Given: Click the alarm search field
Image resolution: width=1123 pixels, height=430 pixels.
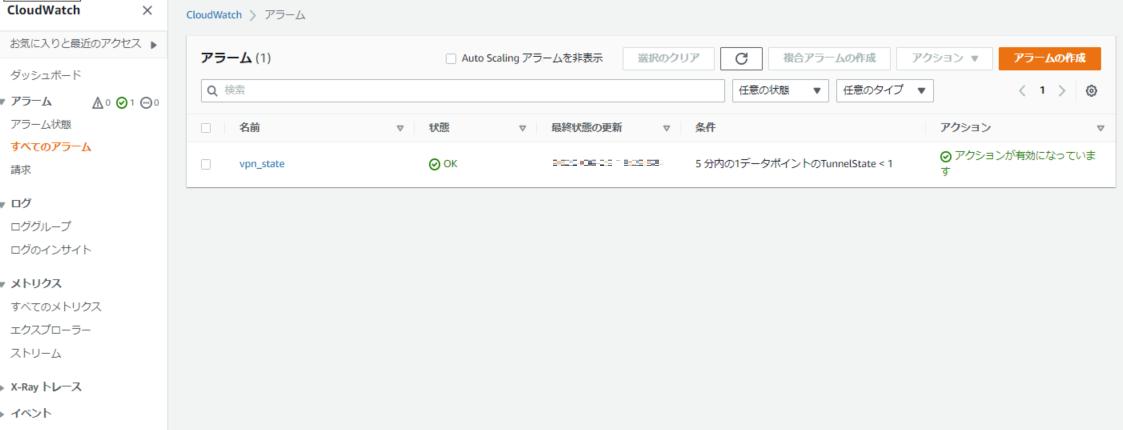Looking at the screenshot, I should click(463, 91).
